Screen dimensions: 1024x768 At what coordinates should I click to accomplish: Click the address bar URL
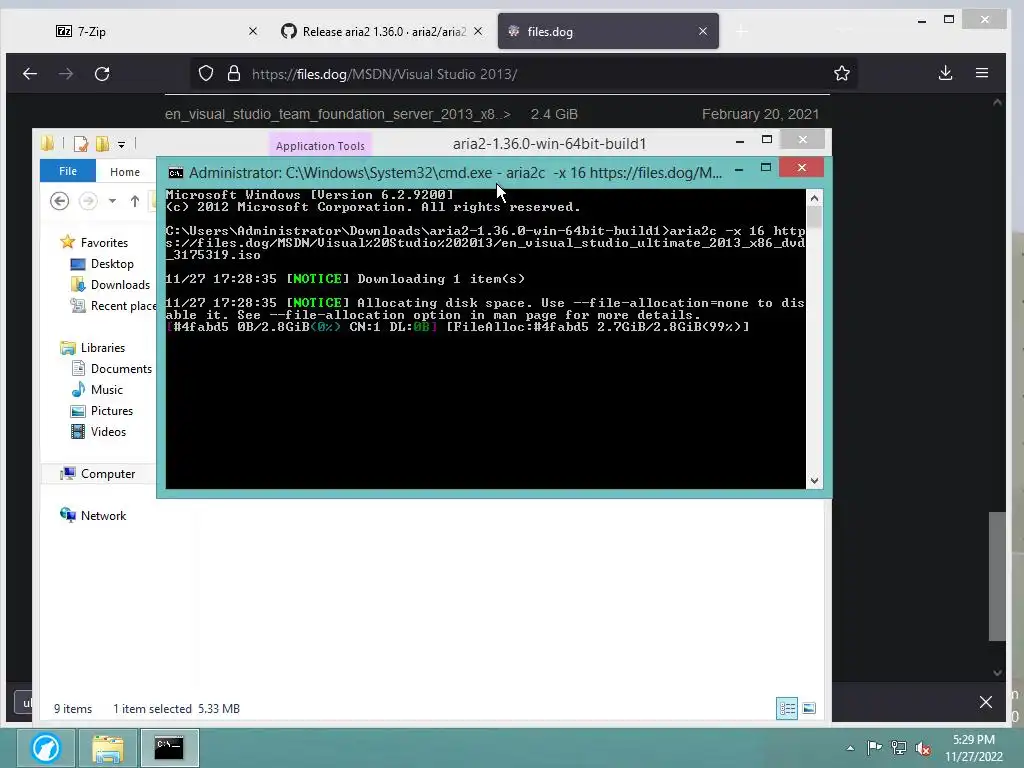pyautogui.click(x=385, y=74)
